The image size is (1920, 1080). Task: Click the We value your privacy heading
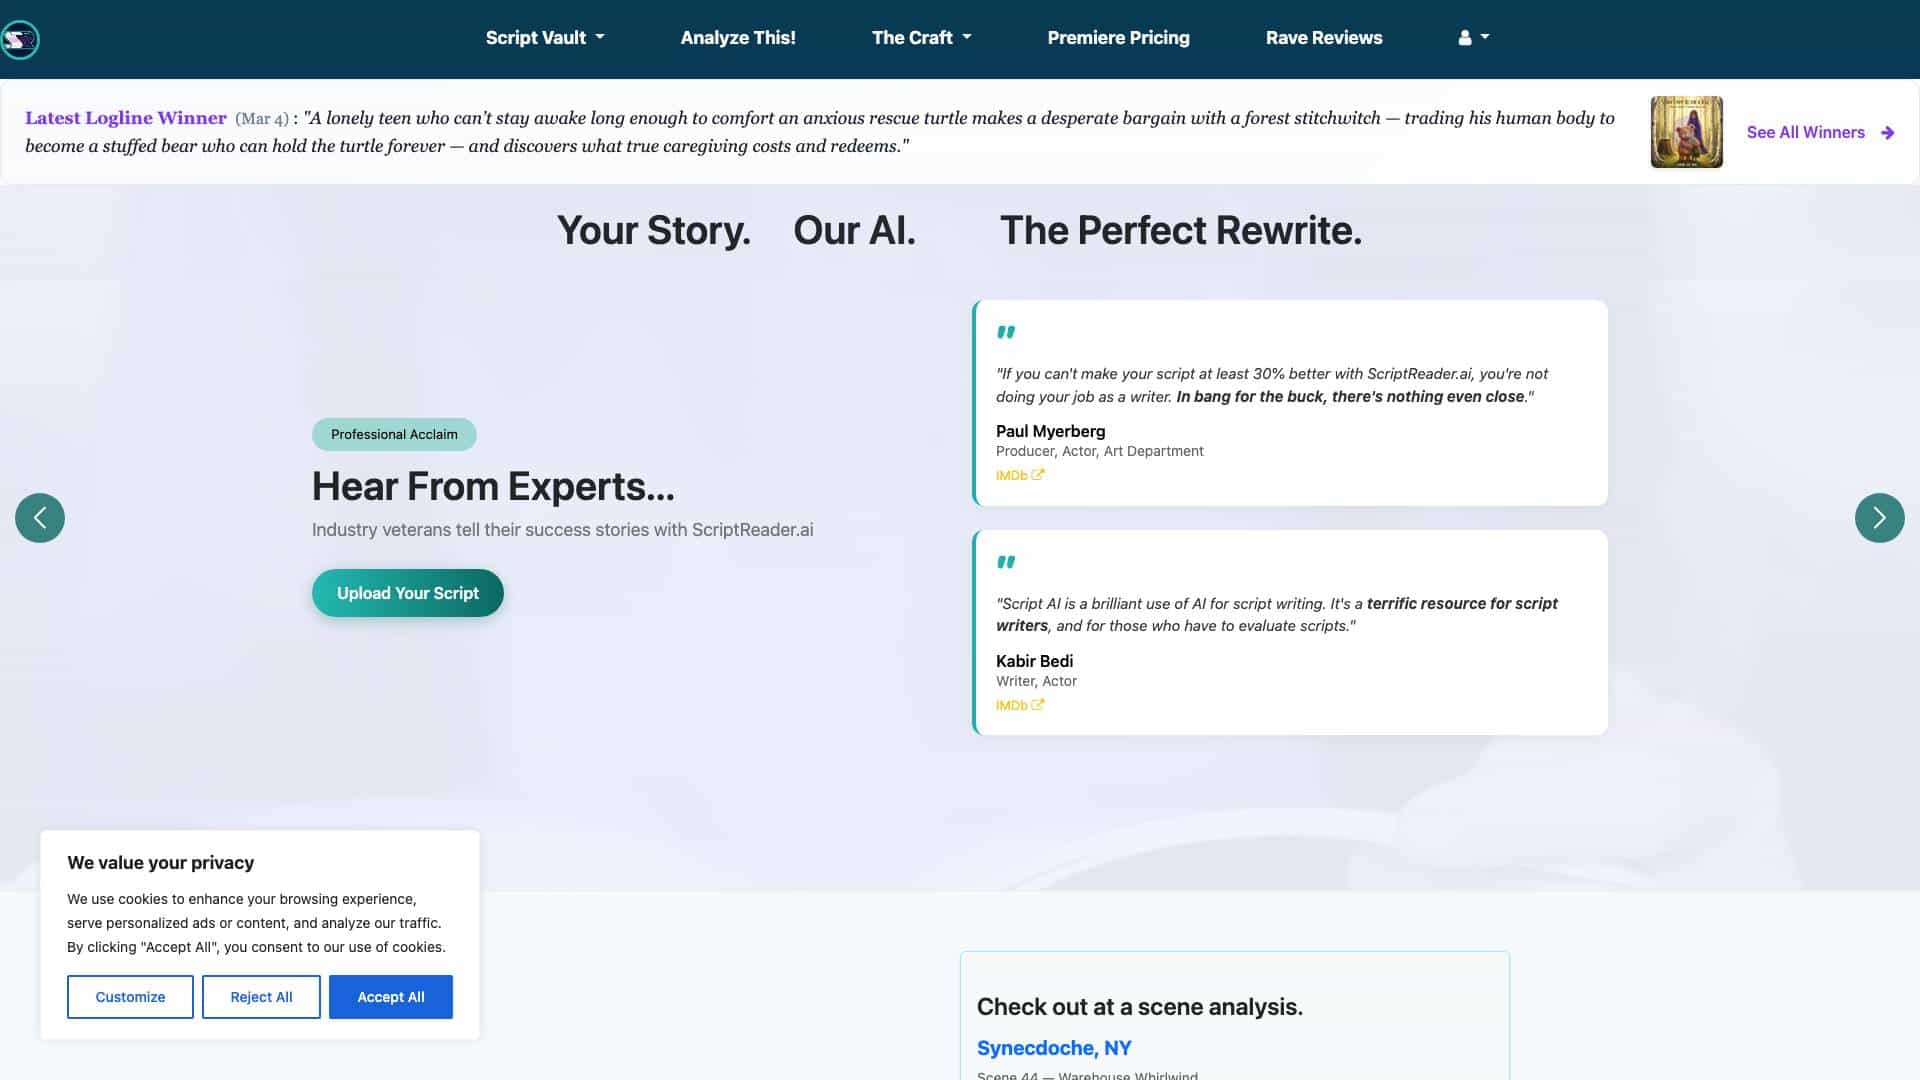tap(160, 863)
